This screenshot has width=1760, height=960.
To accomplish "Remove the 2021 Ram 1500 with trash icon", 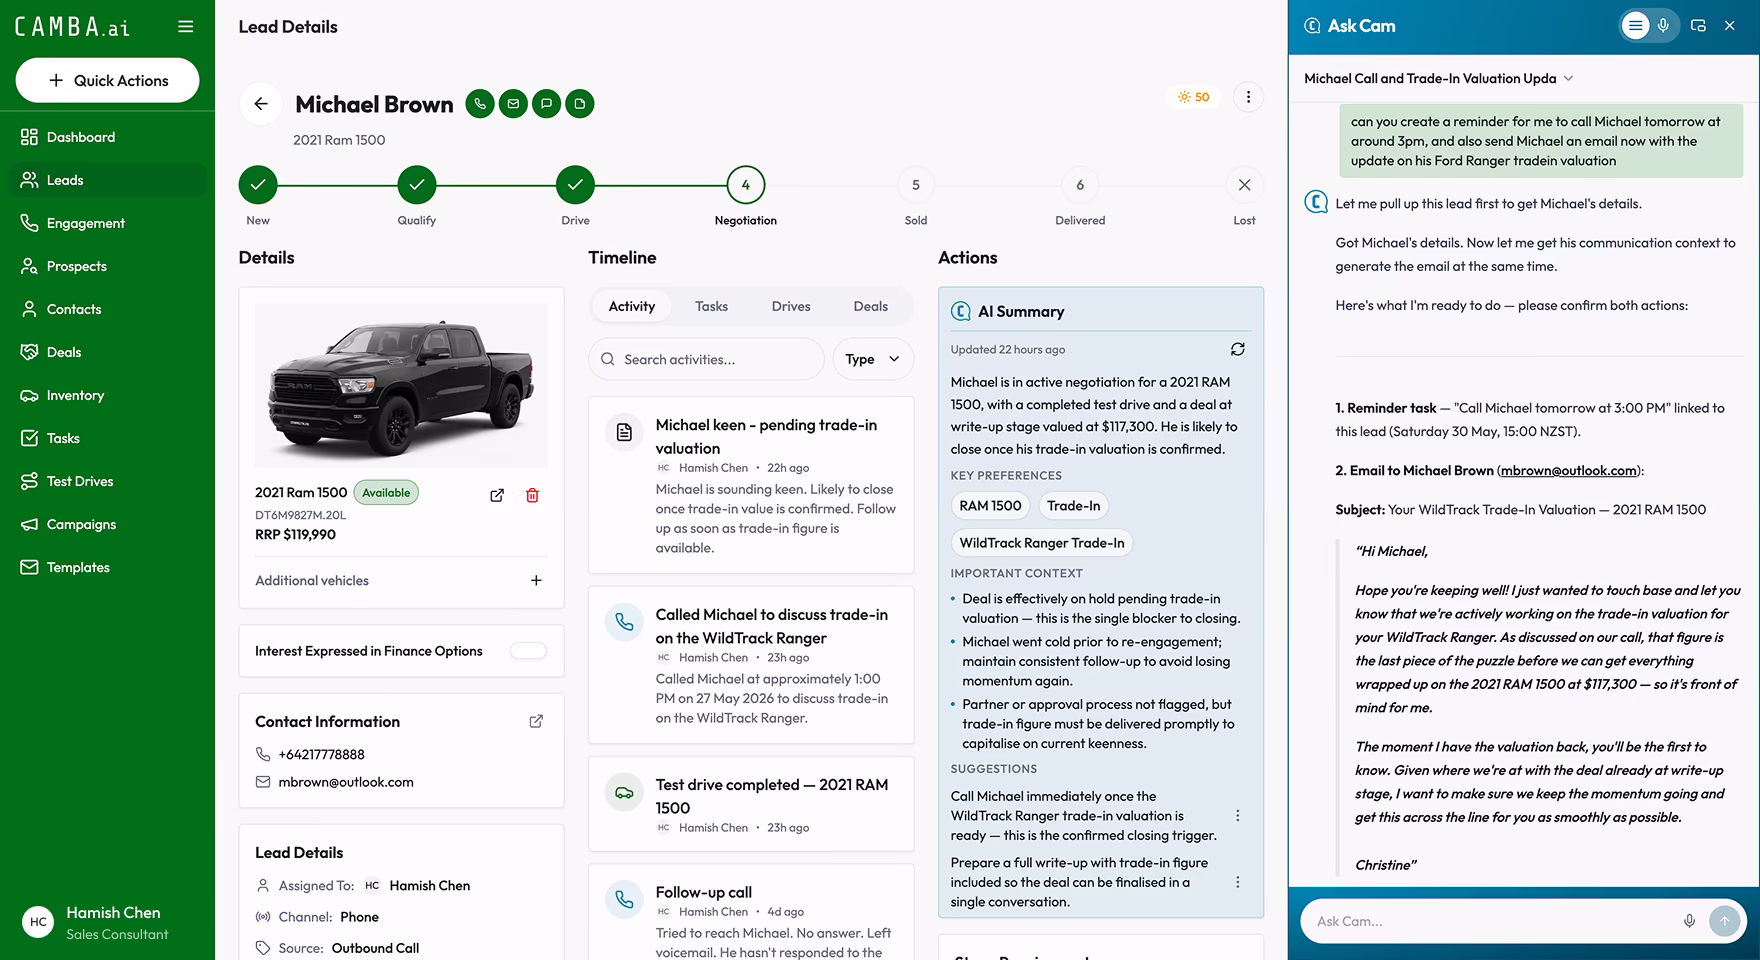I will (532, 495).
